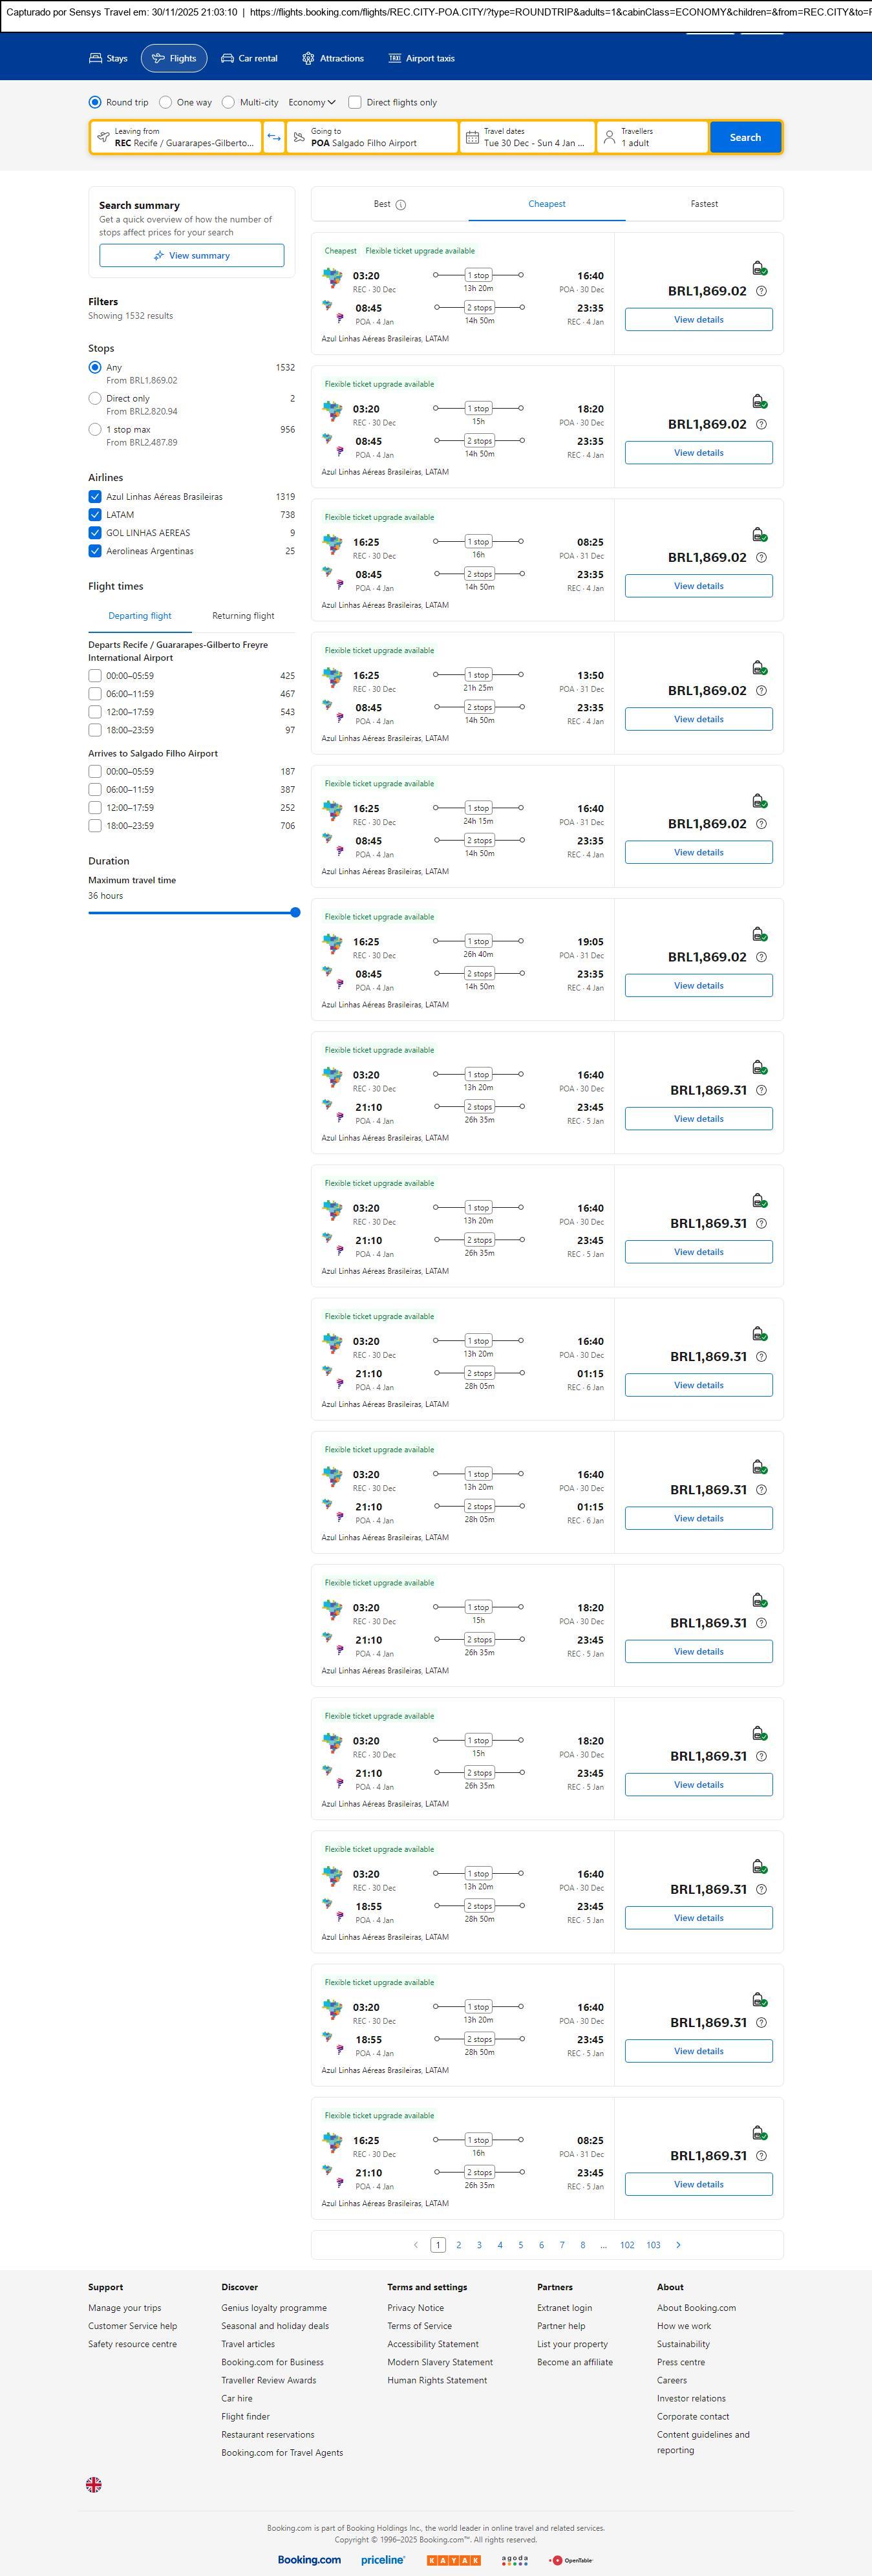Enable the Direct flights only checkbox

click(x=355, y=102)
